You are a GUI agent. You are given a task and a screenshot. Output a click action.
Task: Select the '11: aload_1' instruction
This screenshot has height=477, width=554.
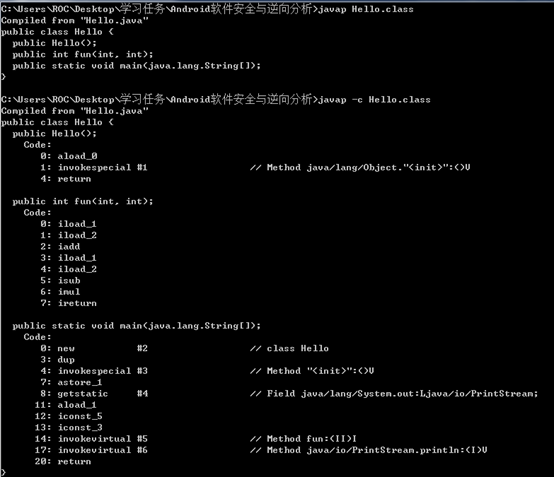pos(66,405)
